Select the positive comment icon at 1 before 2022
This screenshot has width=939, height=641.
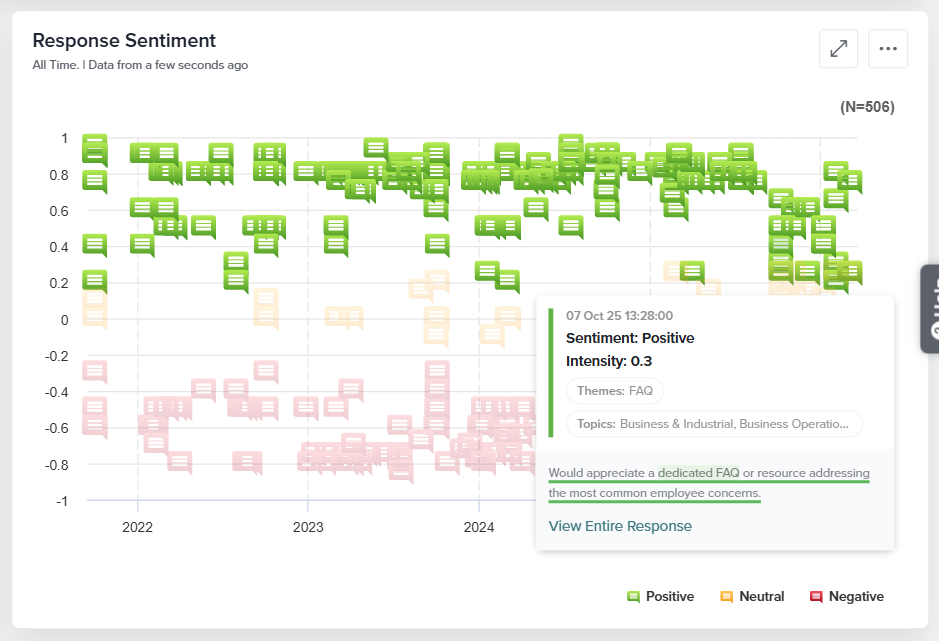[x=95, y=145]
